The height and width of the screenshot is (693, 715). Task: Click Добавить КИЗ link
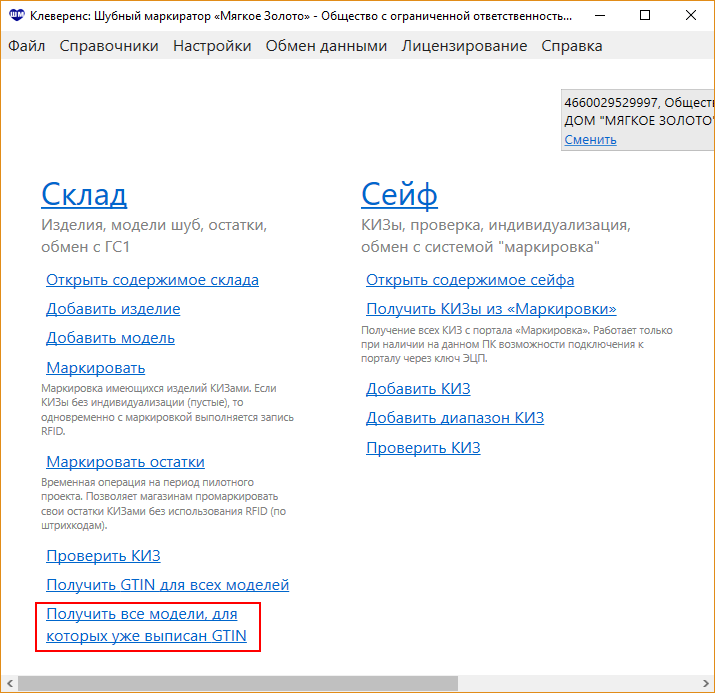(x=418, y=388)
